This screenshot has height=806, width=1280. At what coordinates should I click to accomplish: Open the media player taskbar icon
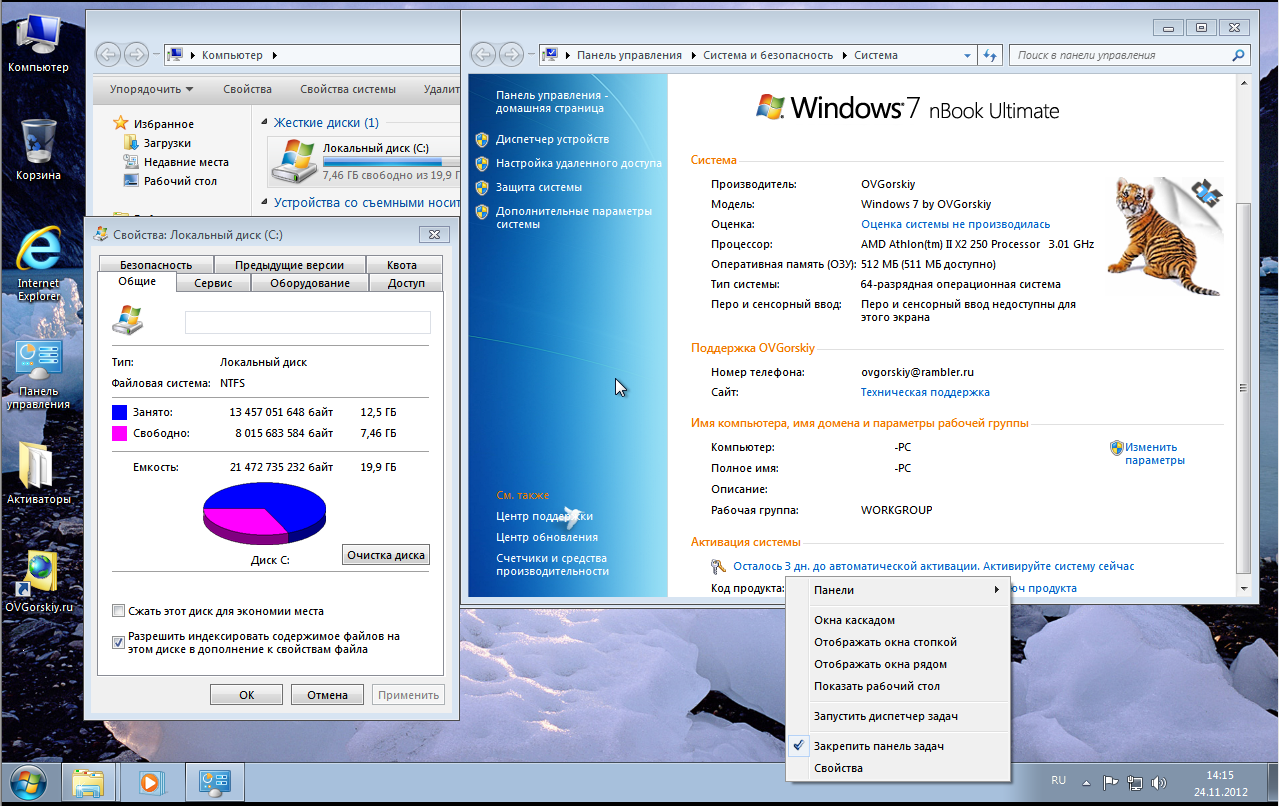click(x=151, y=782)
